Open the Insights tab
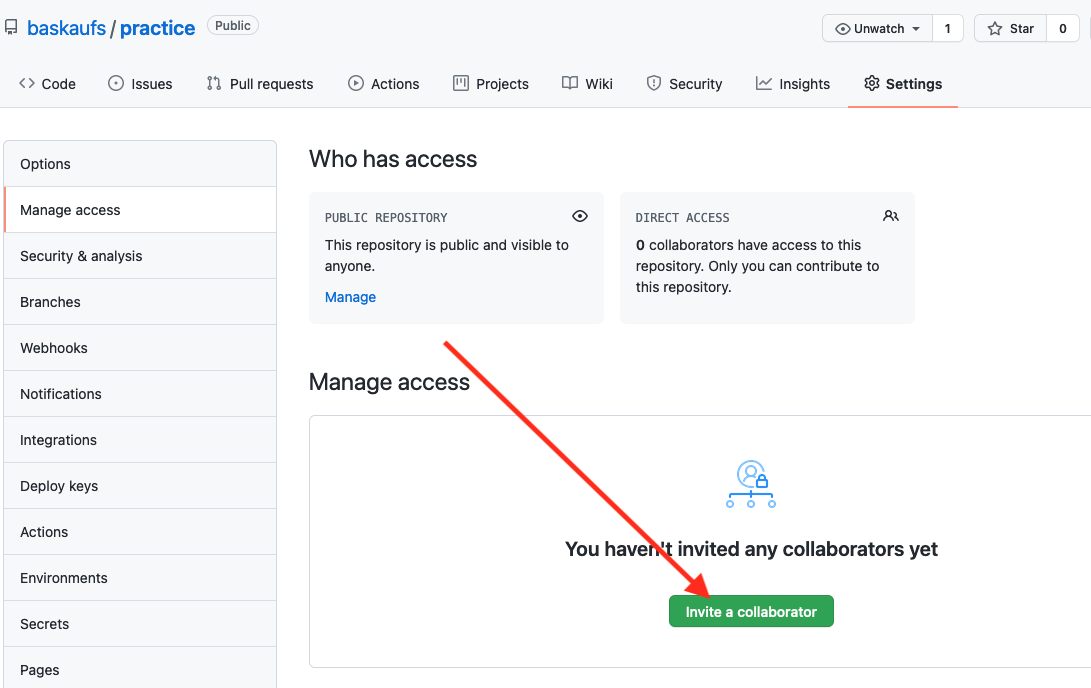 point(793,84)
